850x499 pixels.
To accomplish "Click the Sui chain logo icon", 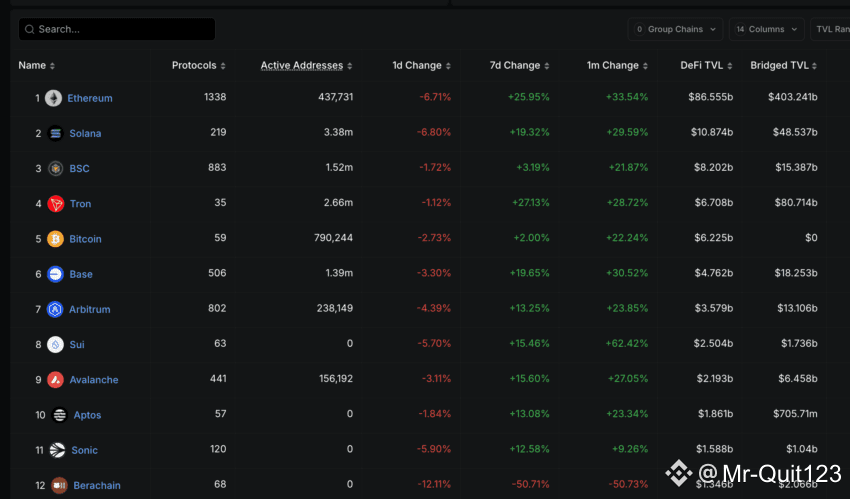I will pyautogui.click(x=55, y=345).
